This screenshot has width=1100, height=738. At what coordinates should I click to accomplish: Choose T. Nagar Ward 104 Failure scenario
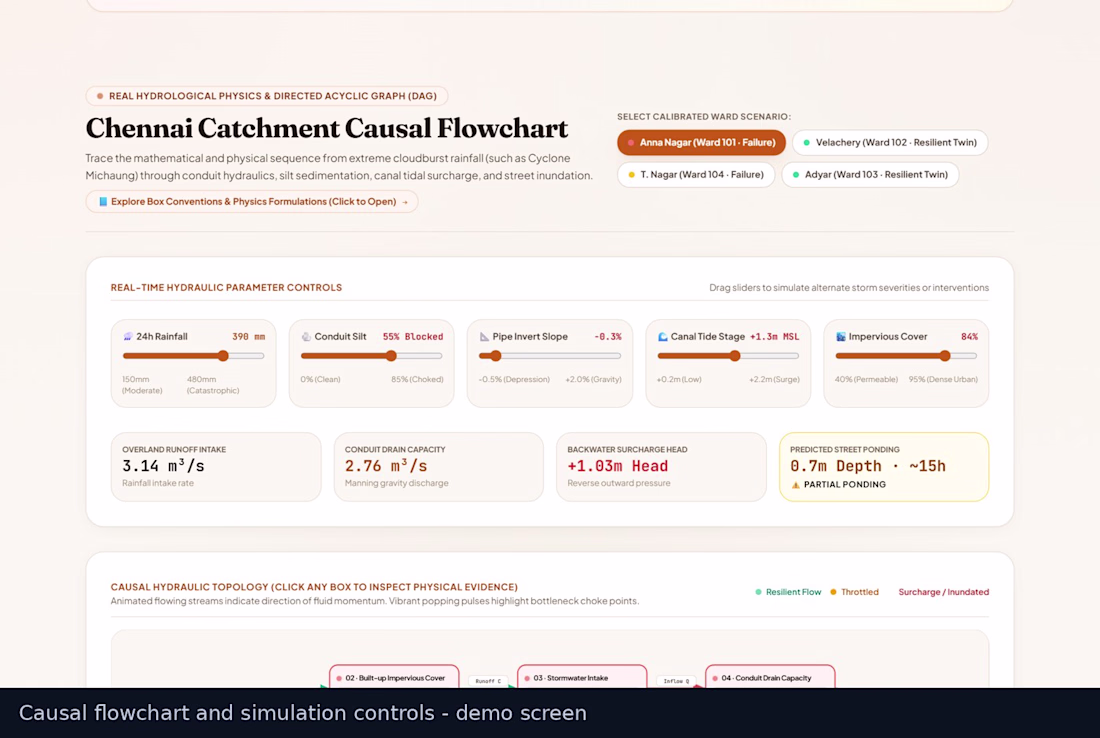[x=695, y=175]
